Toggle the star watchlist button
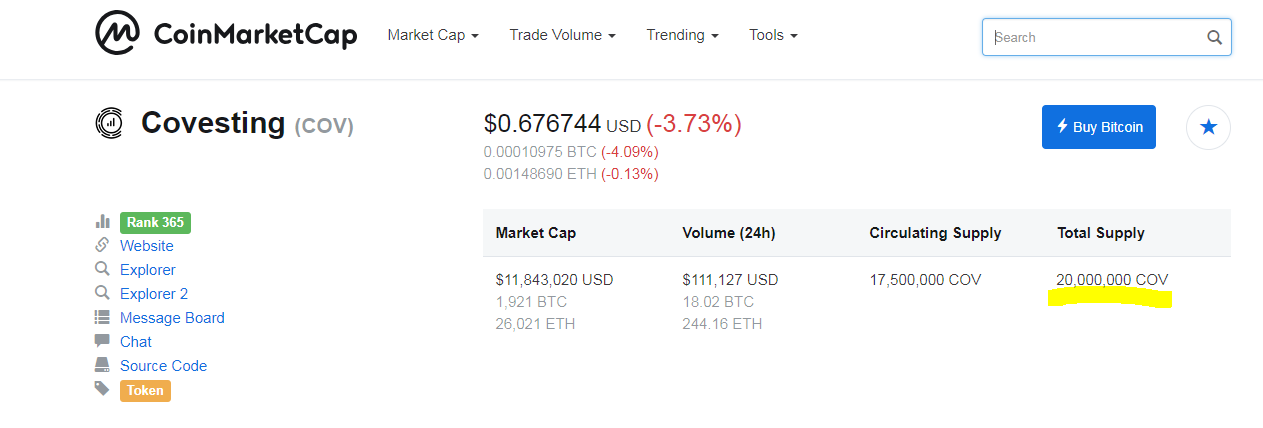 point(1208,127)
